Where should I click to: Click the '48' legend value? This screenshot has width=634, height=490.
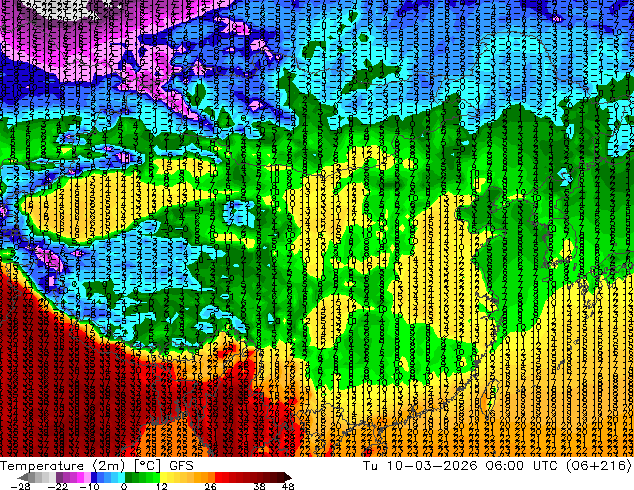[x=288, y=486]
